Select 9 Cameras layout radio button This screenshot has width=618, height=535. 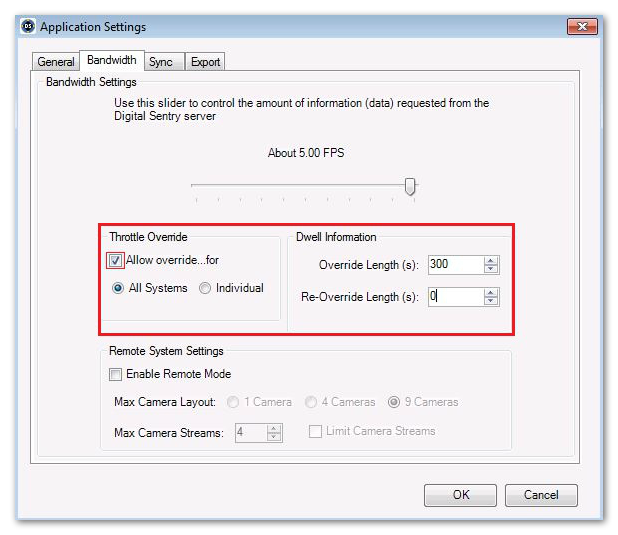point(394,402)
